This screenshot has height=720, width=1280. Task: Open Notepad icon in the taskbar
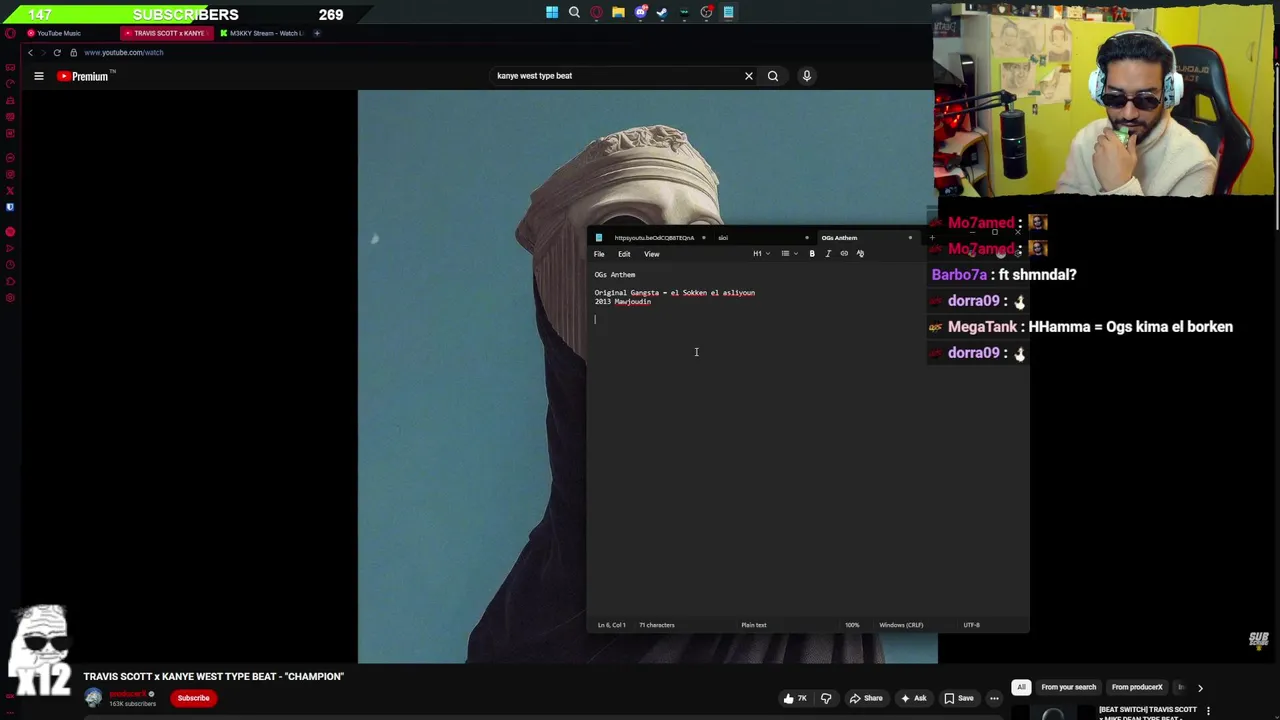click(x=728, y=12)
